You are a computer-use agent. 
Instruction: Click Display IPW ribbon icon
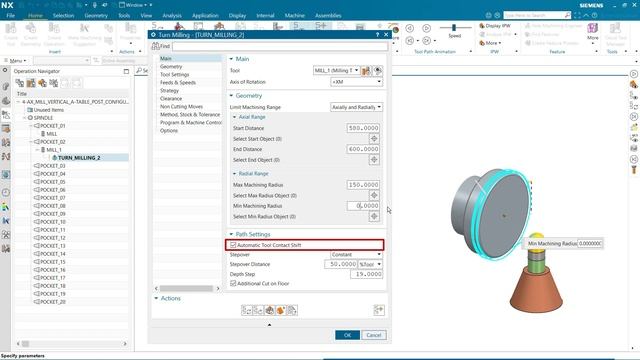coord(482,26)
